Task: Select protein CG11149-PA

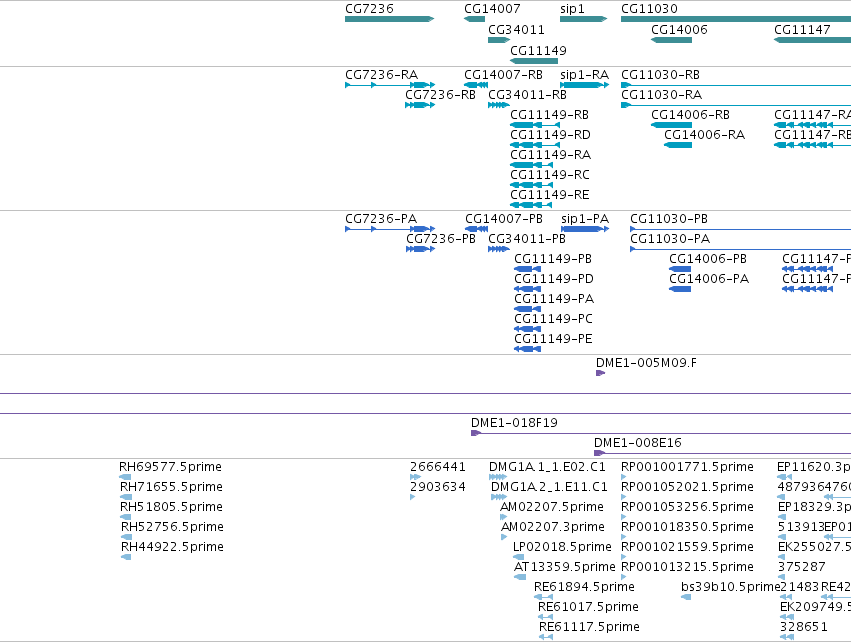Action: (528, 309)
